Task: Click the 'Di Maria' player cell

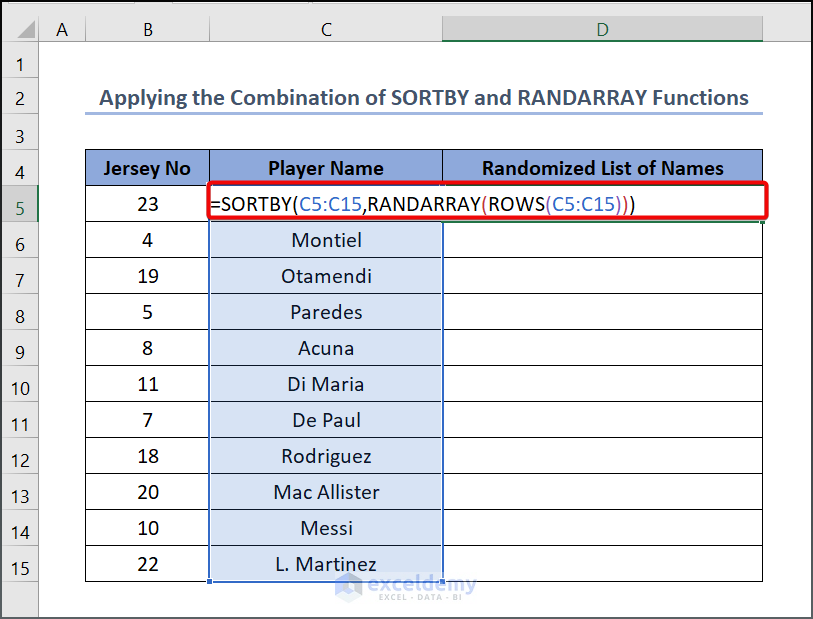Action: pos(326,384)
